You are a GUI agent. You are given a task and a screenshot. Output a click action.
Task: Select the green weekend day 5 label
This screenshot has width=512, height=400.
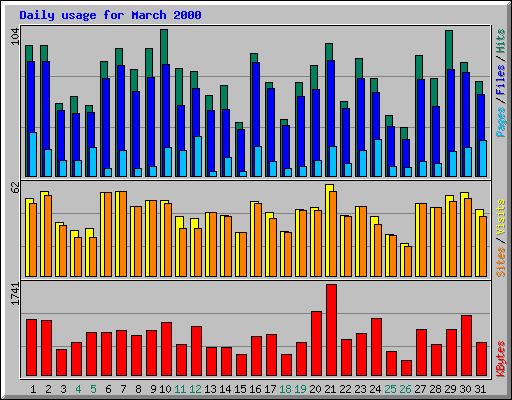pyautogui.click(x=93, y=389)
